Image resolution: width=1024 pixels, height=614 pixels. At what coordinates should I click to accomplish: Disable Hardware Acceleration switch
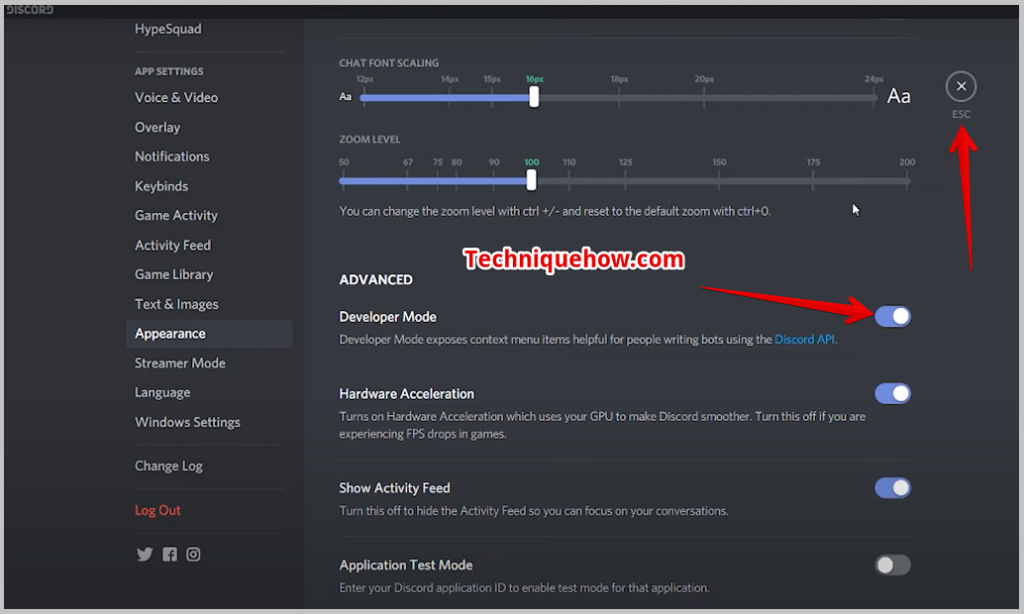[x=892, y=394]
